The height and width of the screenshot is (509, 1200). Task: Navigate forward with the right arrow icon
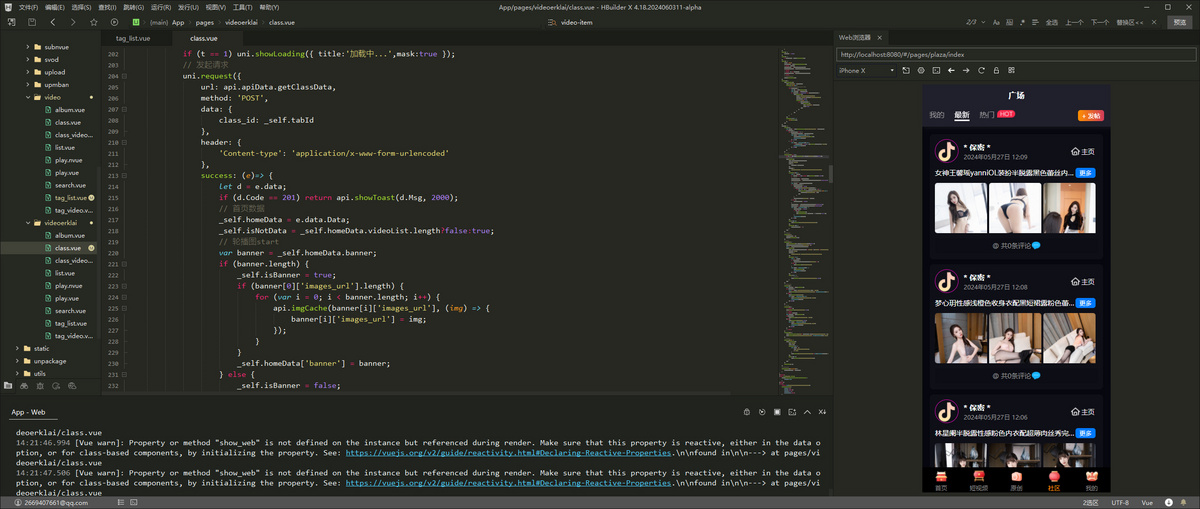(73, 21)
